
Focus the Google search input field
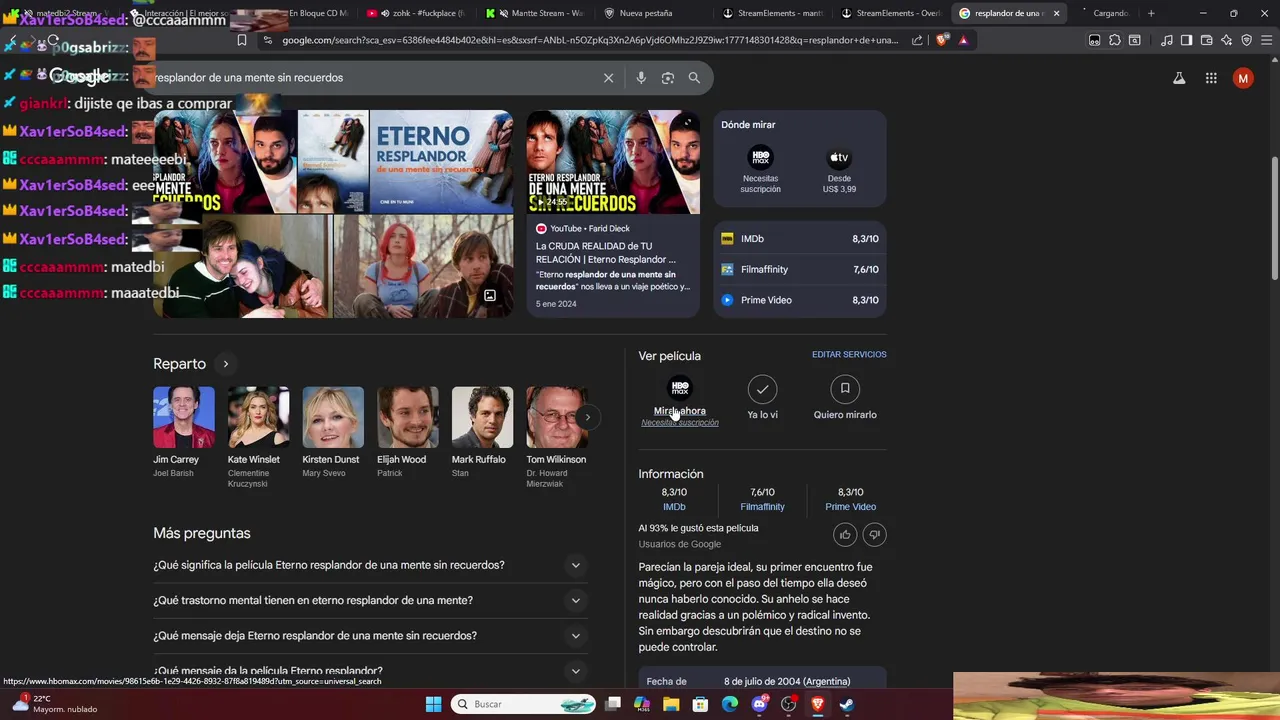tap(375, 78)
